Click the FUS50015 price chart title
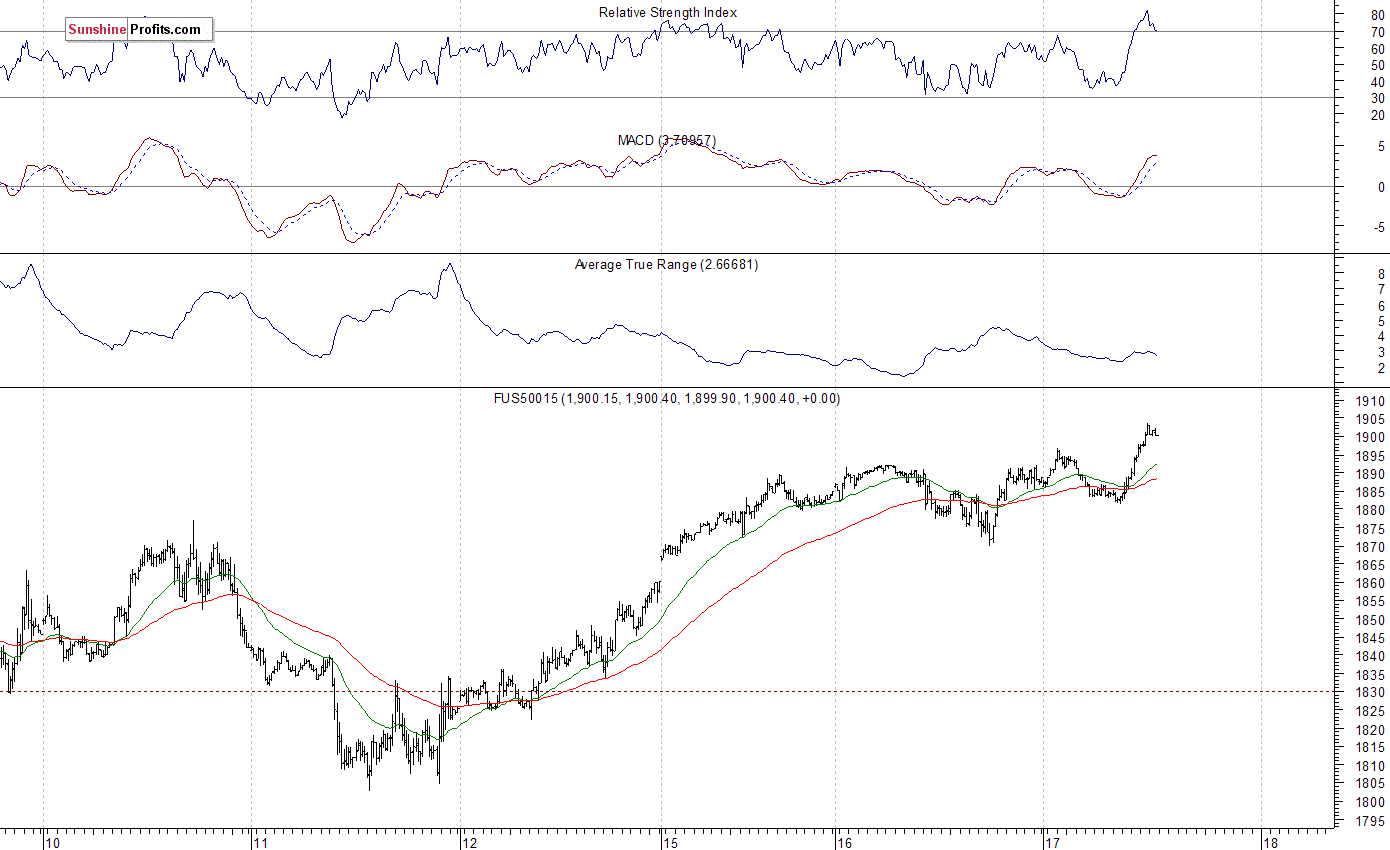Viewport: 1390px width, 850px height. coord(667,398)
